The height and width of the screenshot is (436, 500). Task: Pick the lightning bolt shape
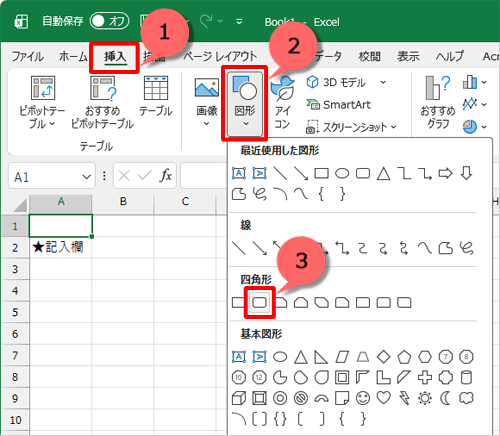404,398
